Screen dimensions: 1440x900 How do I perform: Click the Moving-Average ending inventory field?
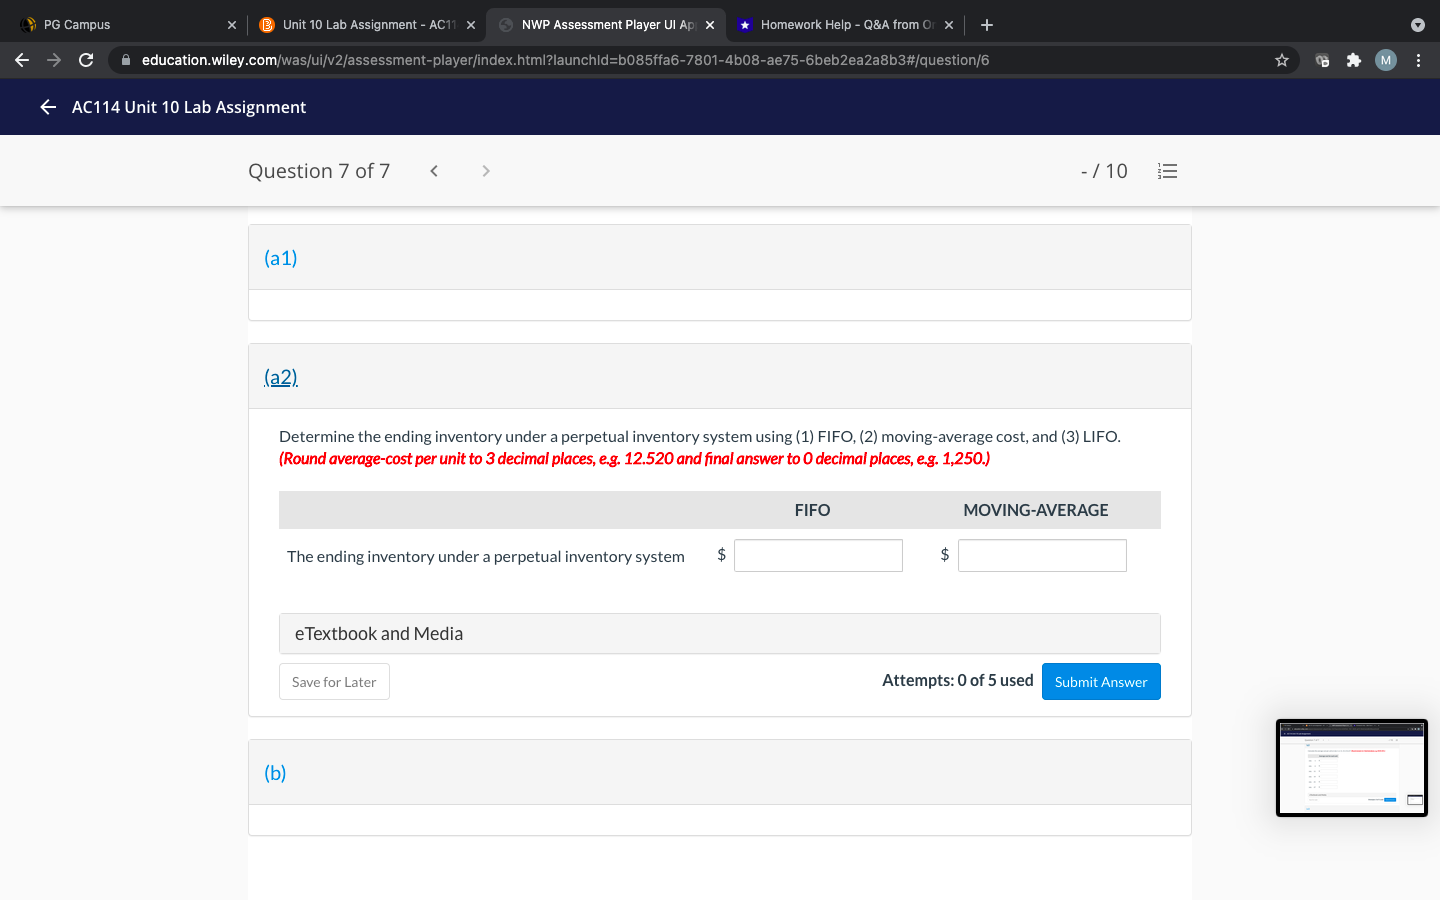click(1042, 556)
